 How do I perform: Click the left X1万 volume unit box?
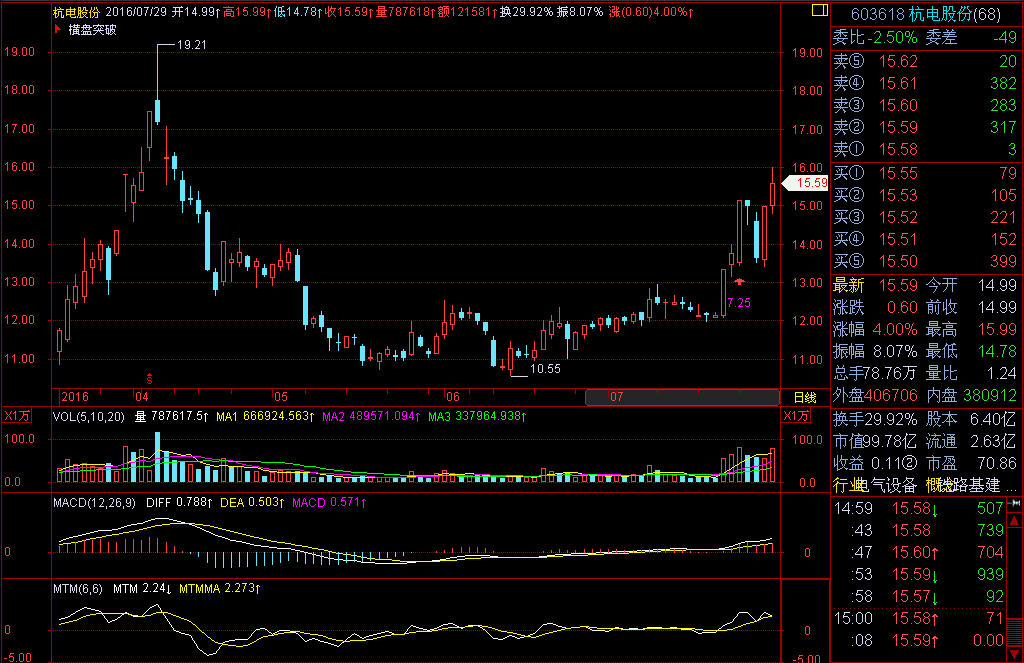(16, 416)
